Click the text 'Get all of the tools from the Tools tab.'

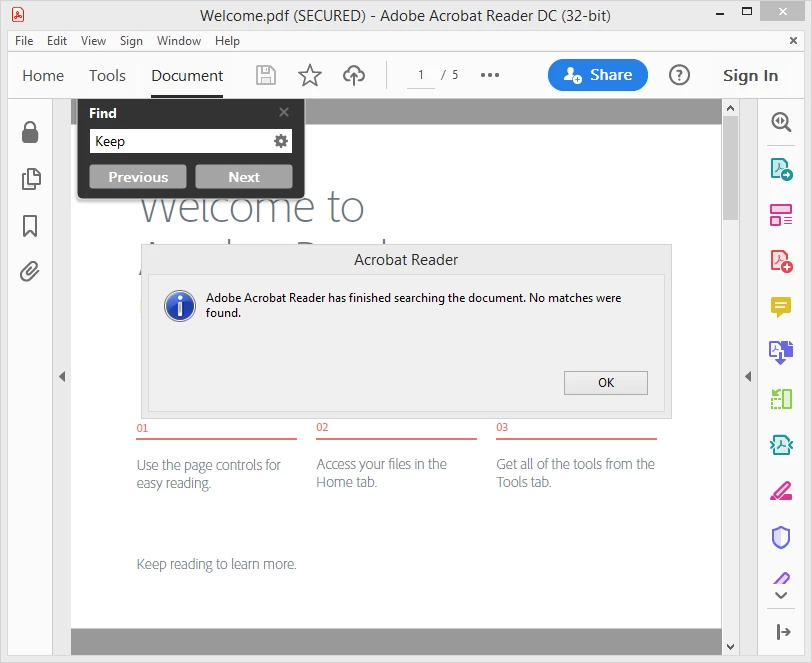[x=575, y=473]
